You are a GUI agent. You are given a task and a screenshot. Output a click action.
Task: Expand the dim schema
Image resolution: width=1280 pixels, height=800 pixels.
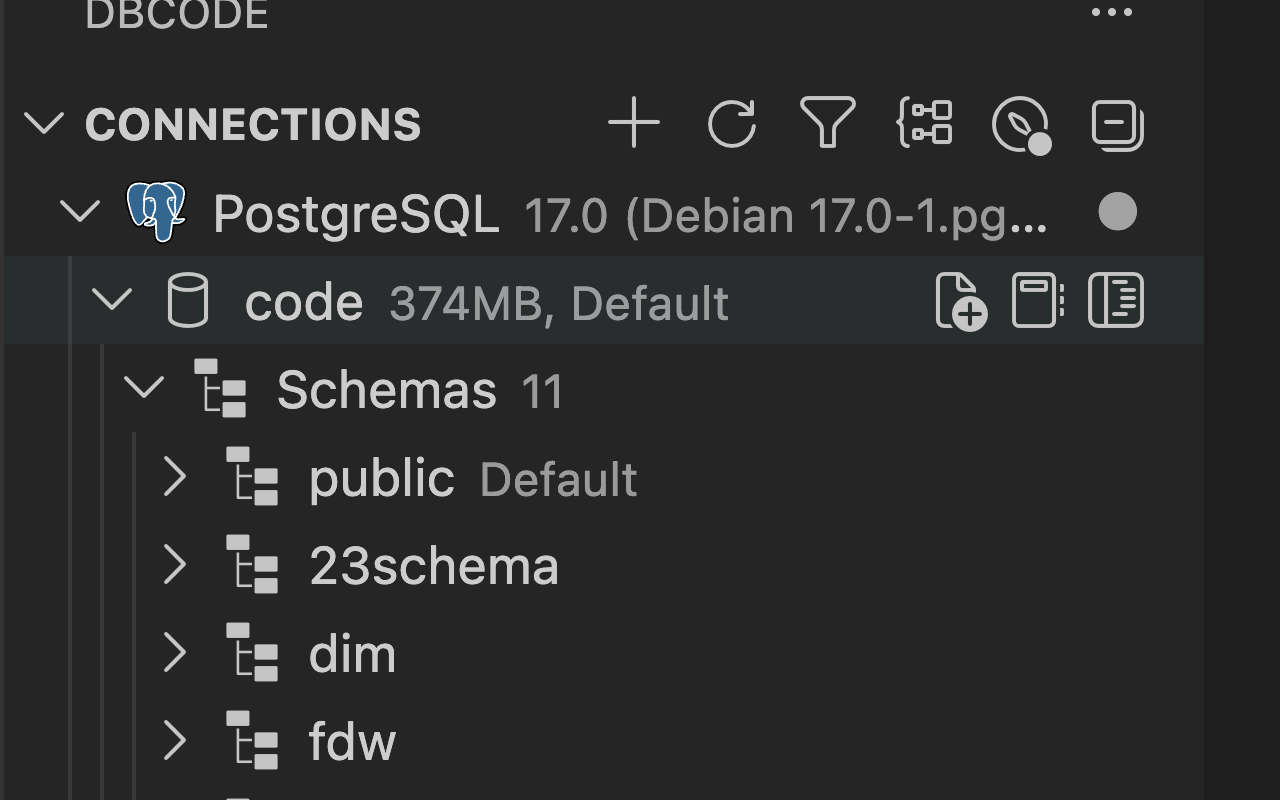point(176,653)
